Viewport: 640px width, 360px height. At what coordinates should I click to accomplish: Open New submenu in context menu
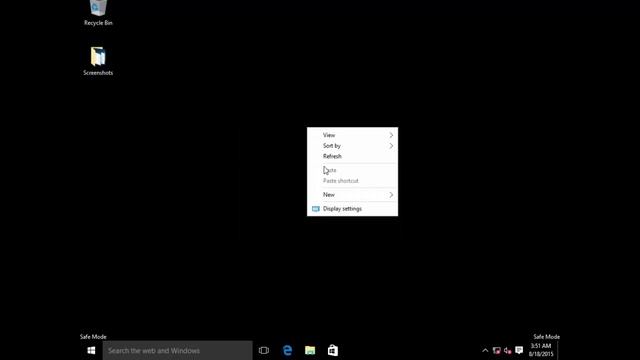pos(352,195)
